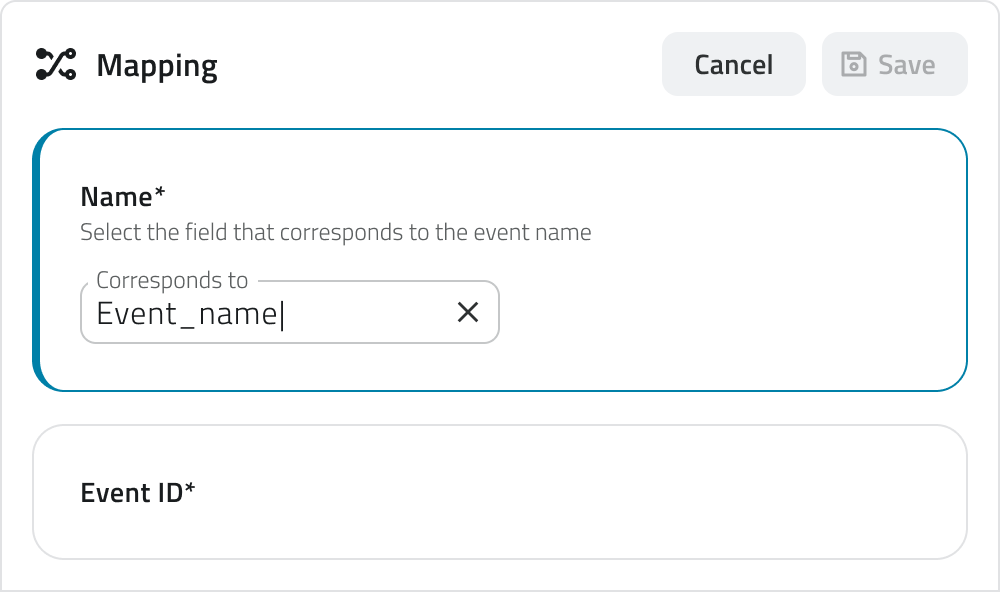Click the Mapping title text

(157, 66)
